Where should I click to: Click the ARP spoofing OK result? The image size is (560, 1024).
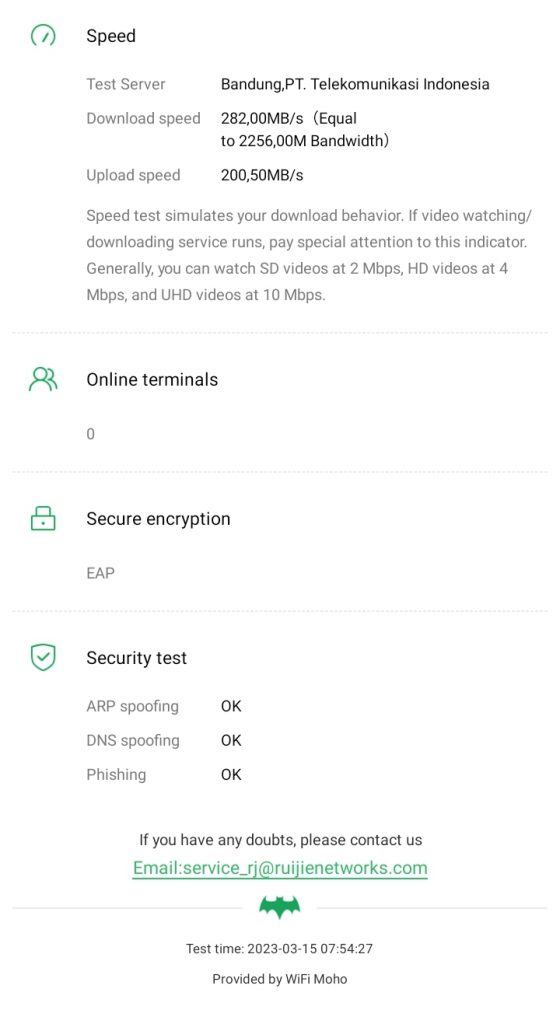coord(231,706)
